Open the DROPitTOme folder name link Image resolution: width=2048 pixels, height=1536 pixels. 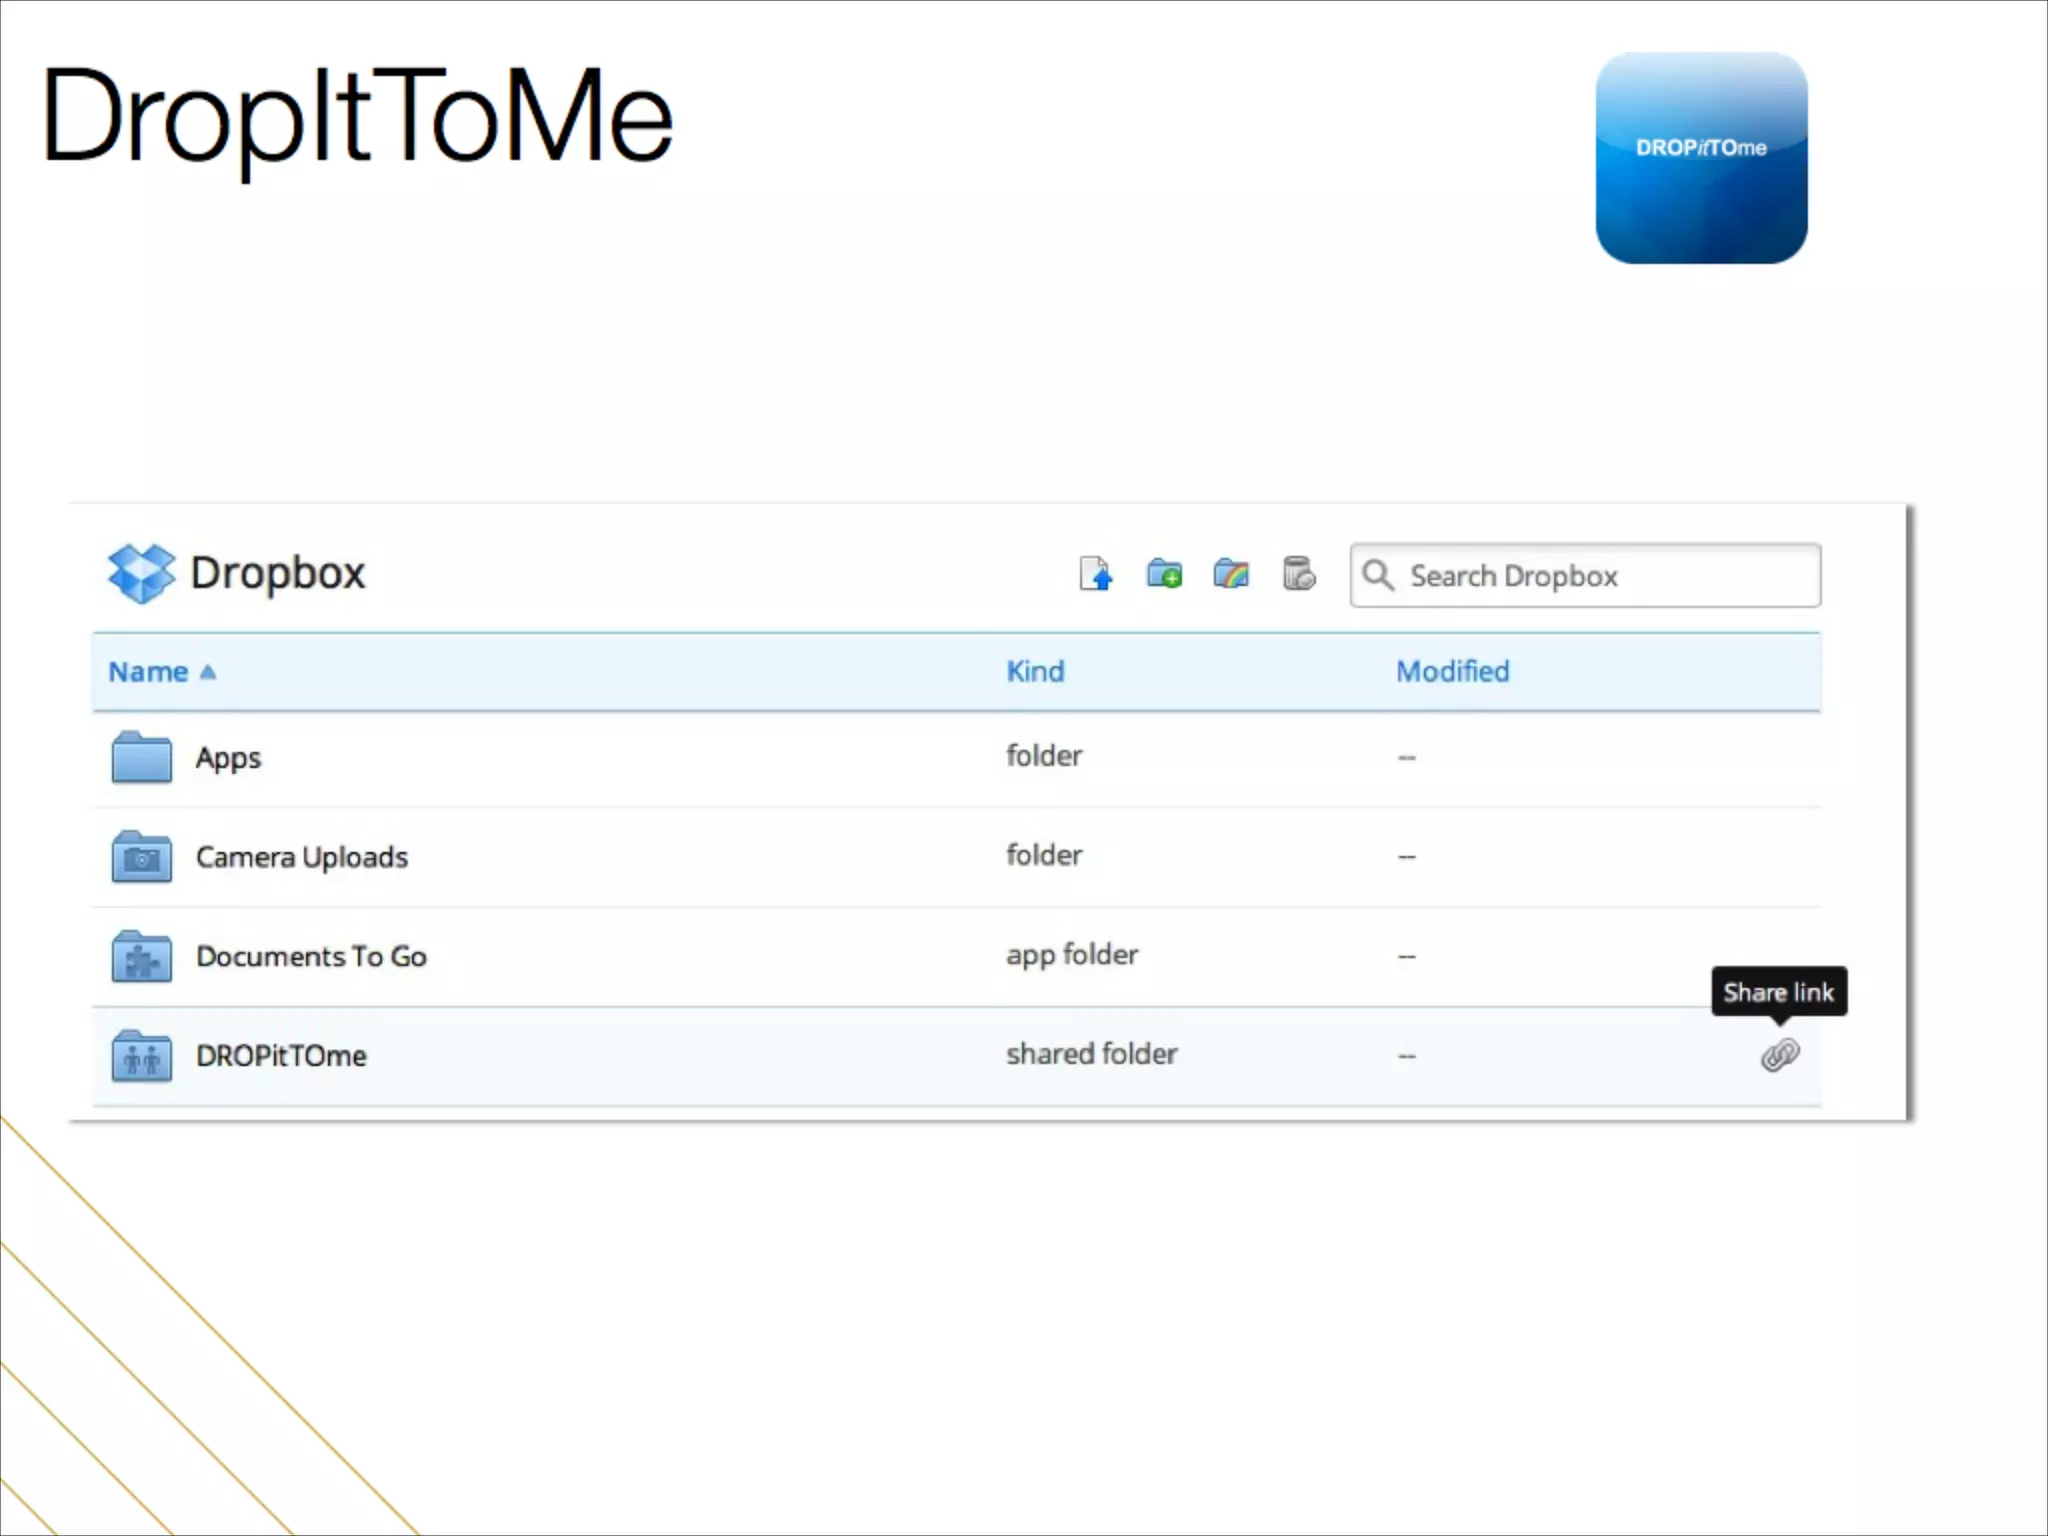[281, 1056]
